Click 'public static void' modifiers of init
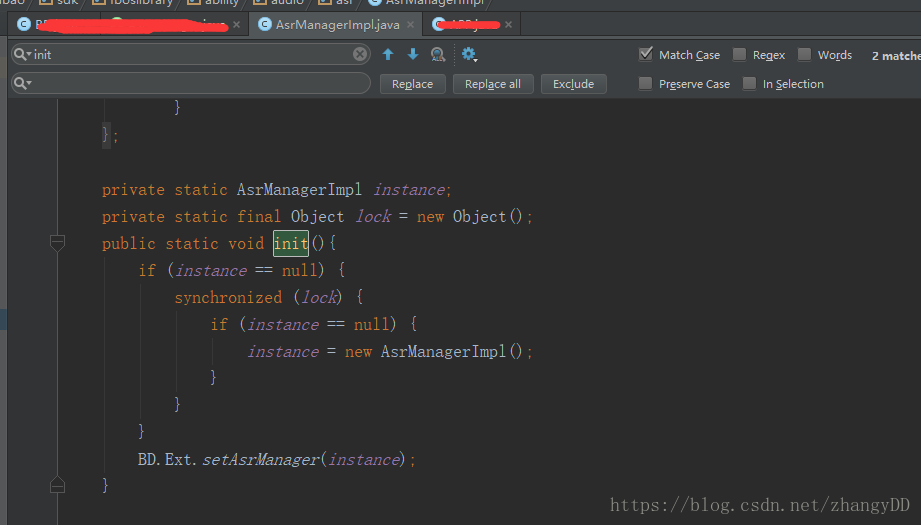This screenshot has height=525, width=921. pos(183,244)
